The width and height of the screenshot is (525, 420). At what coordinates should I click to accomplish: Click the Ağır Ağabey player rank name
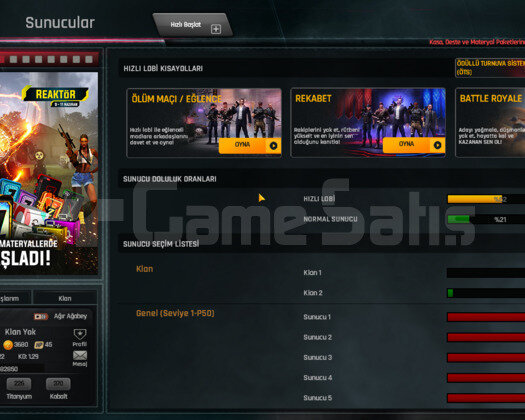pyautogui.click(x=70, y=316)
